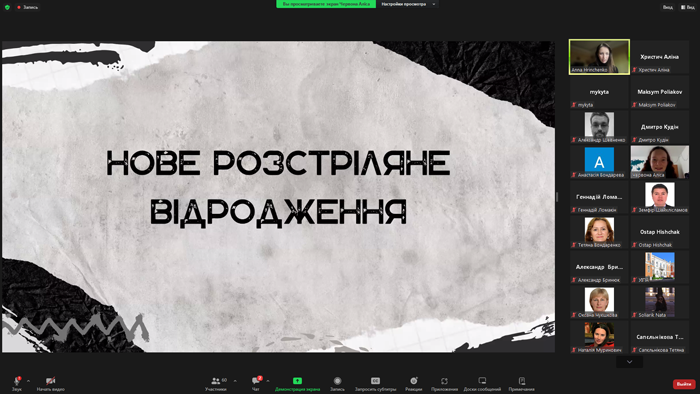Open the Приложения apps icon

pos(444,381)
